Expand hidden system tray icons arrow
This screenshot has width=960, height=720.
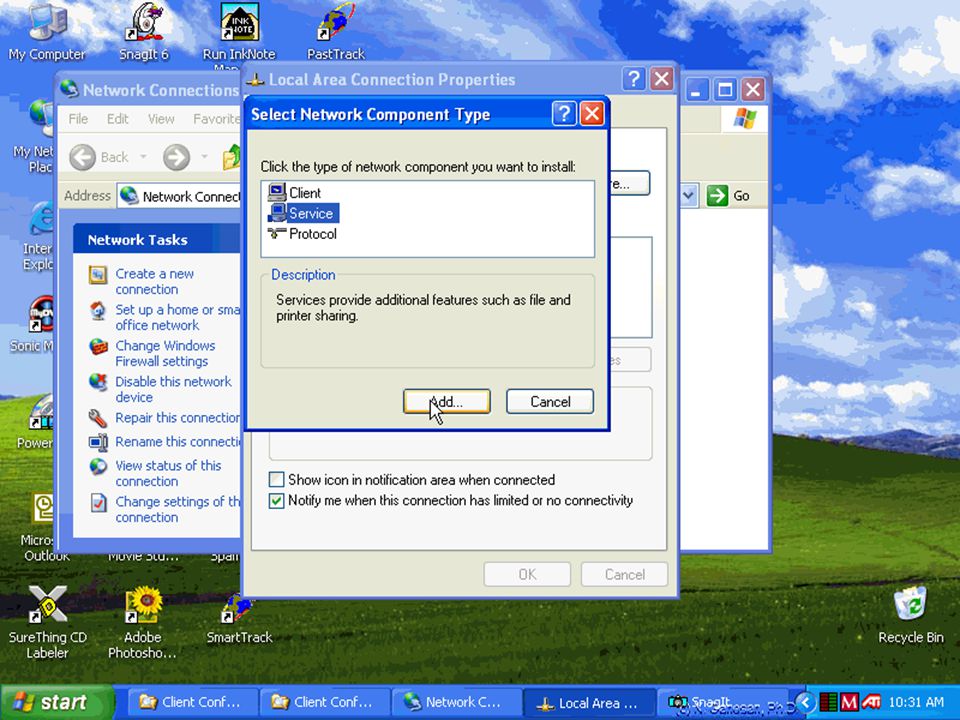[x=806, y=702]
